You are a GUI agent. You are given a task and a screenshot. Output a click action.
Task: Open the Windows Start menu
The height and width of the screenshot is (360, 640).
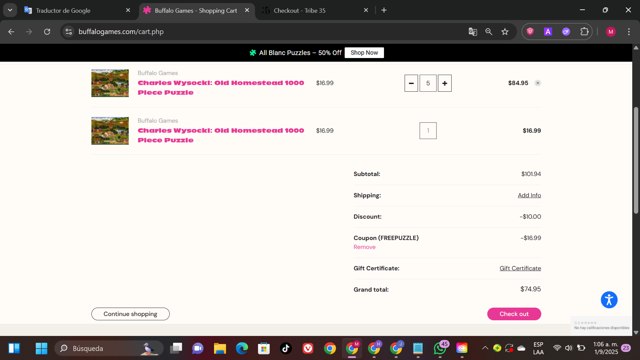coord(41,348)
